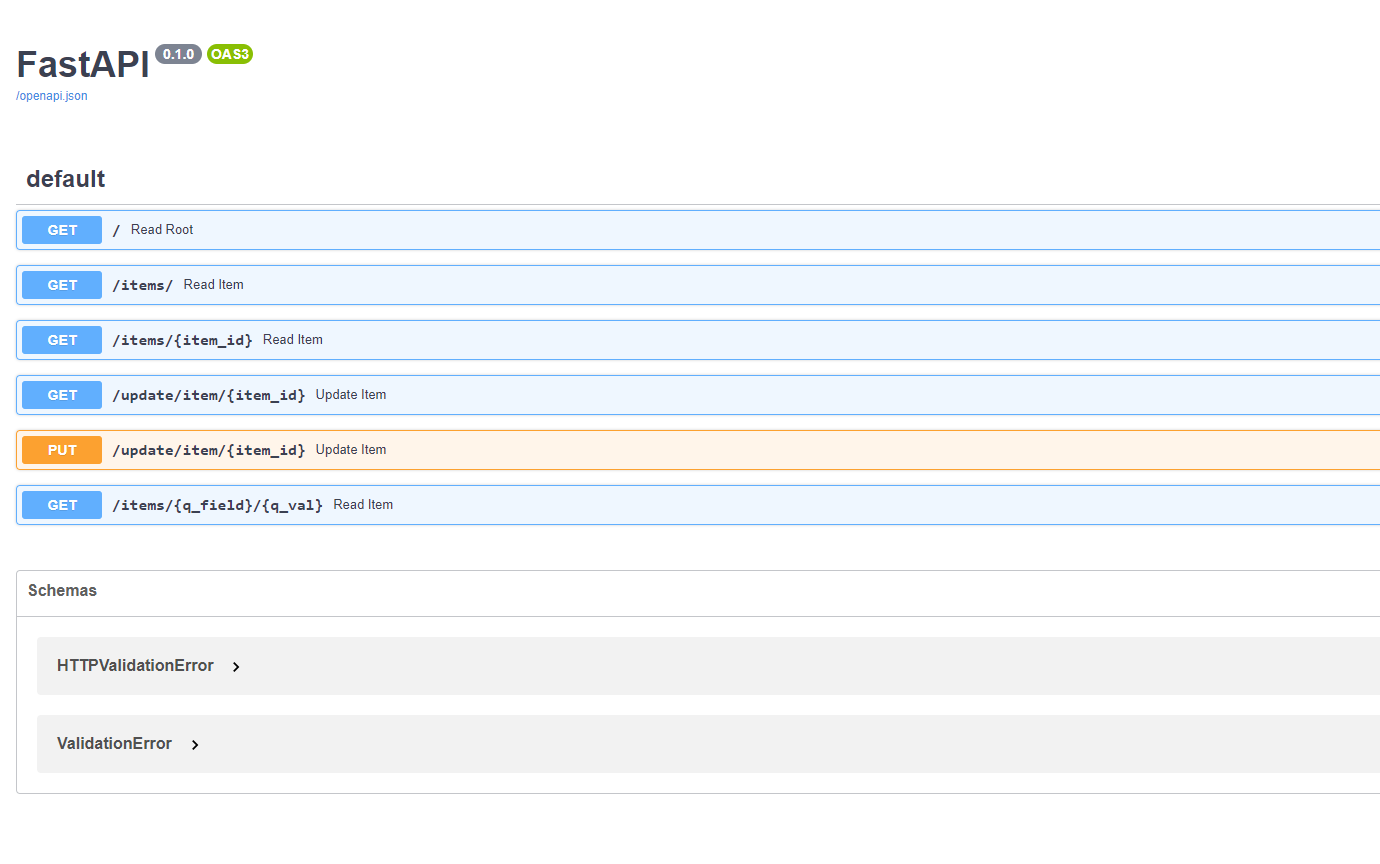Screen dimensions: 1380x864
Task: Click the 0.1.0 version badge
Action: (x=178, y=54)
